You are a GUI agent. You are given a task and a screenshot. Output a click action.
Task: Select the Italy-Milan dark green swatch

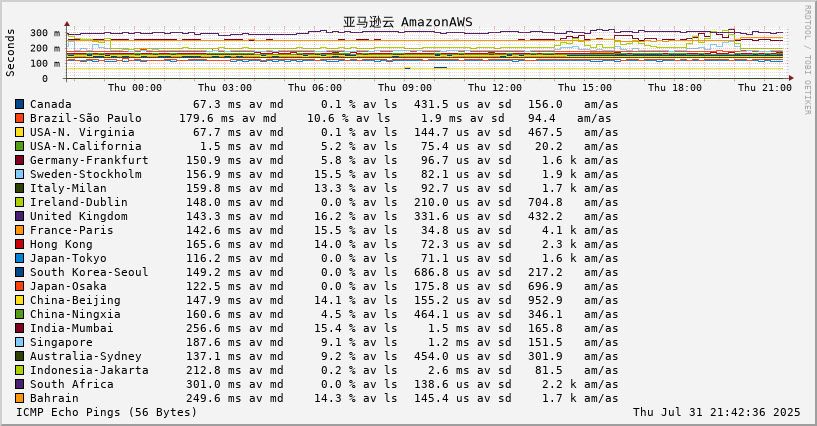click(x=19, y=189)
